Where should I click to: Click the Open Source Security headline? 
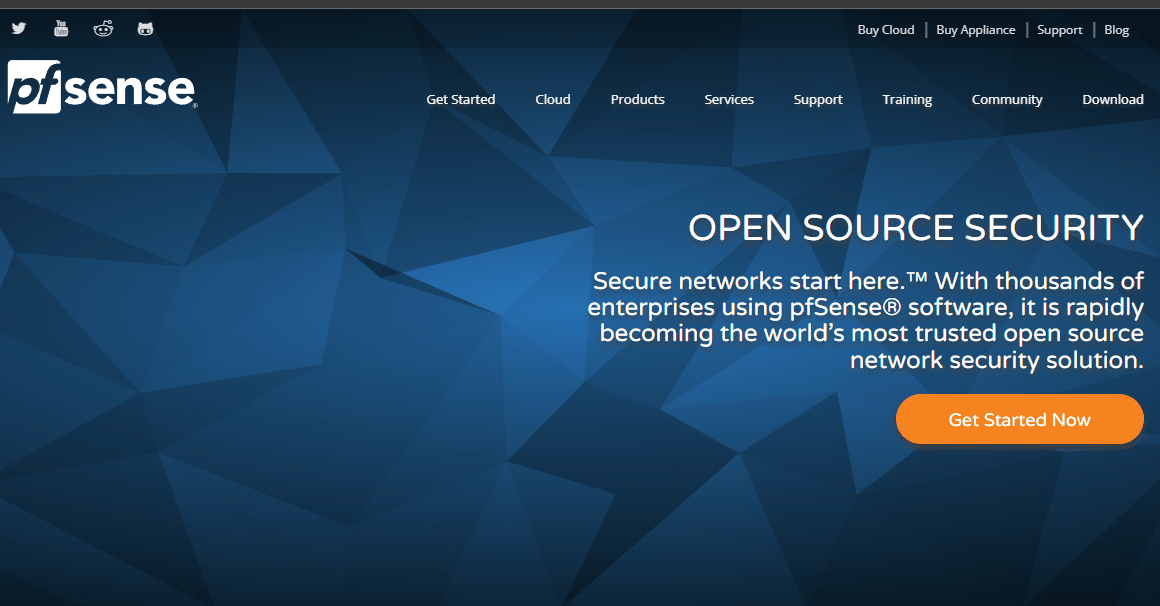pos(915,228)
